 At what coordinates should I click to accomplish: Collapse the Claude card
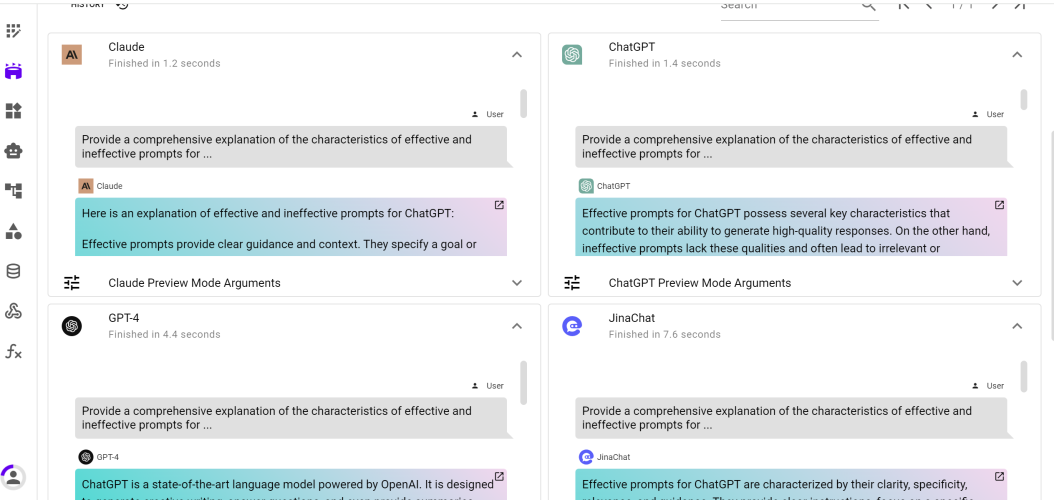click(517, 54)
